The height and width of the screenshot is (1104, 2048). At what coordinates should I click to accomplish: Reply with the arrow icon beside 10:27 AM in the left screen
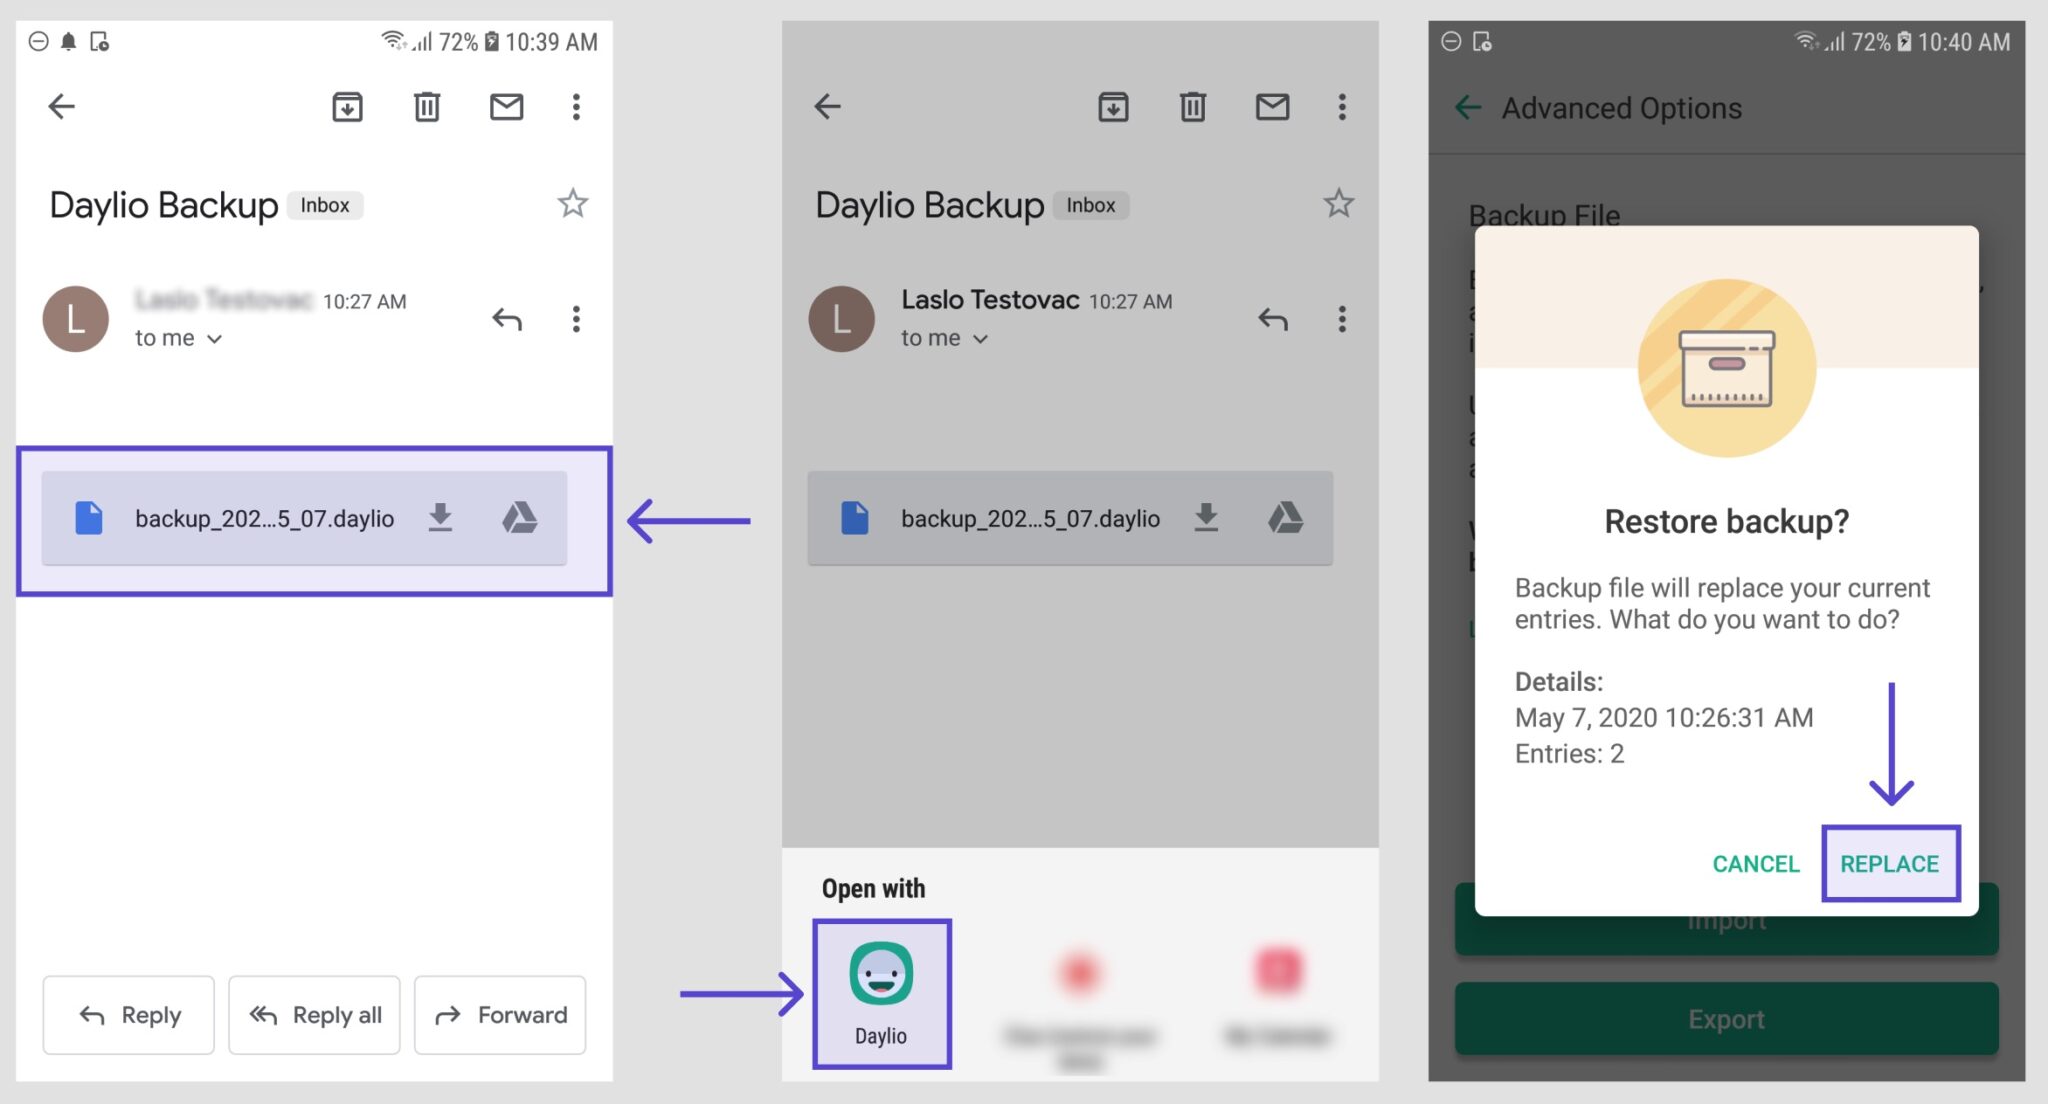click(507, 319)
